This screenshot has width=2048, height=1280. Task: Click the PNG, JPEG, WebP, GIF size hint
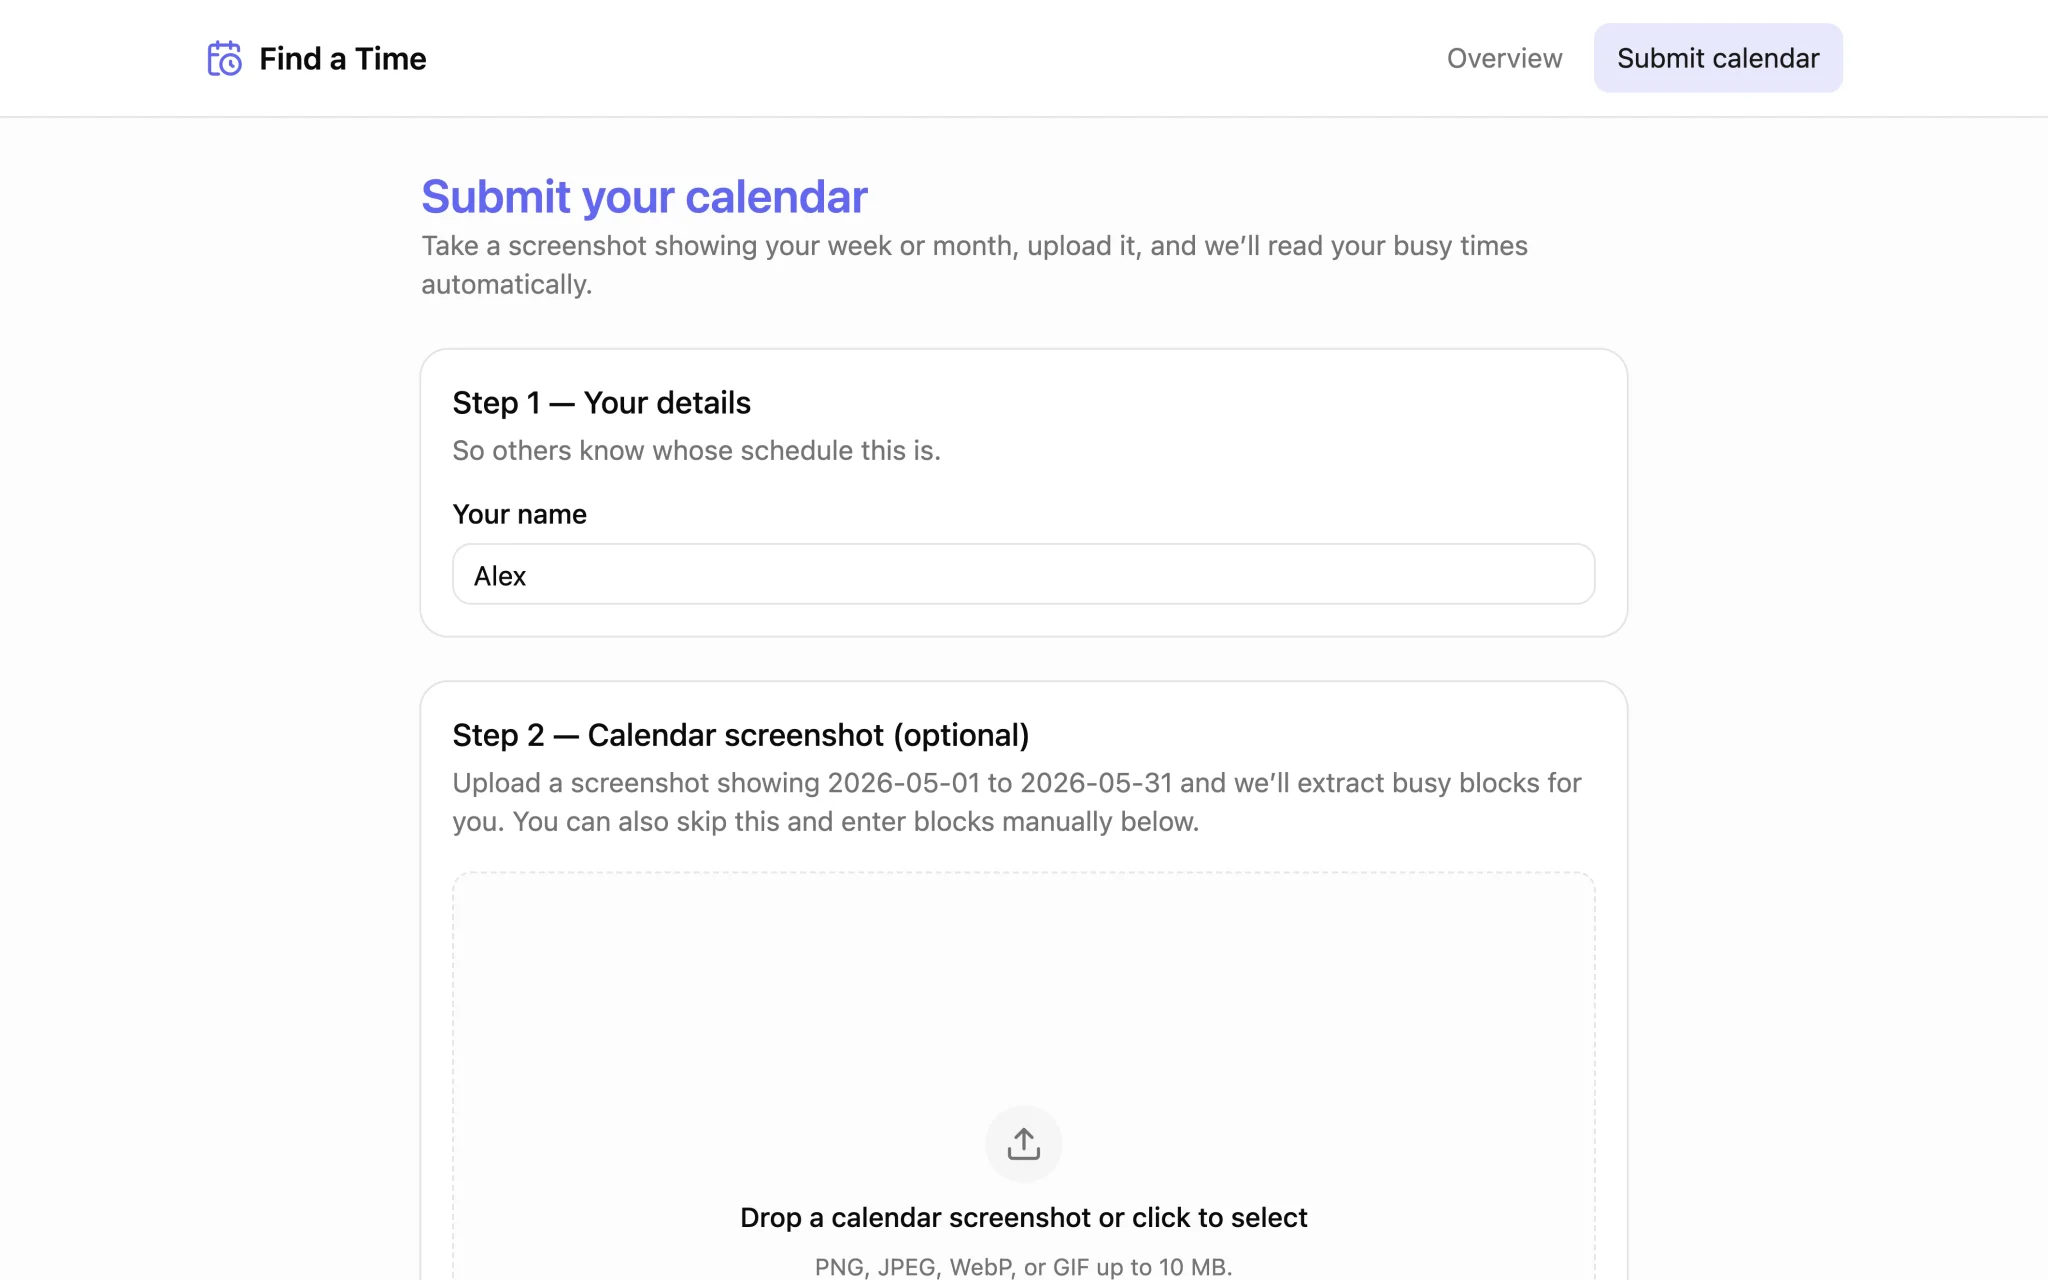(x=1023, y=1266)
